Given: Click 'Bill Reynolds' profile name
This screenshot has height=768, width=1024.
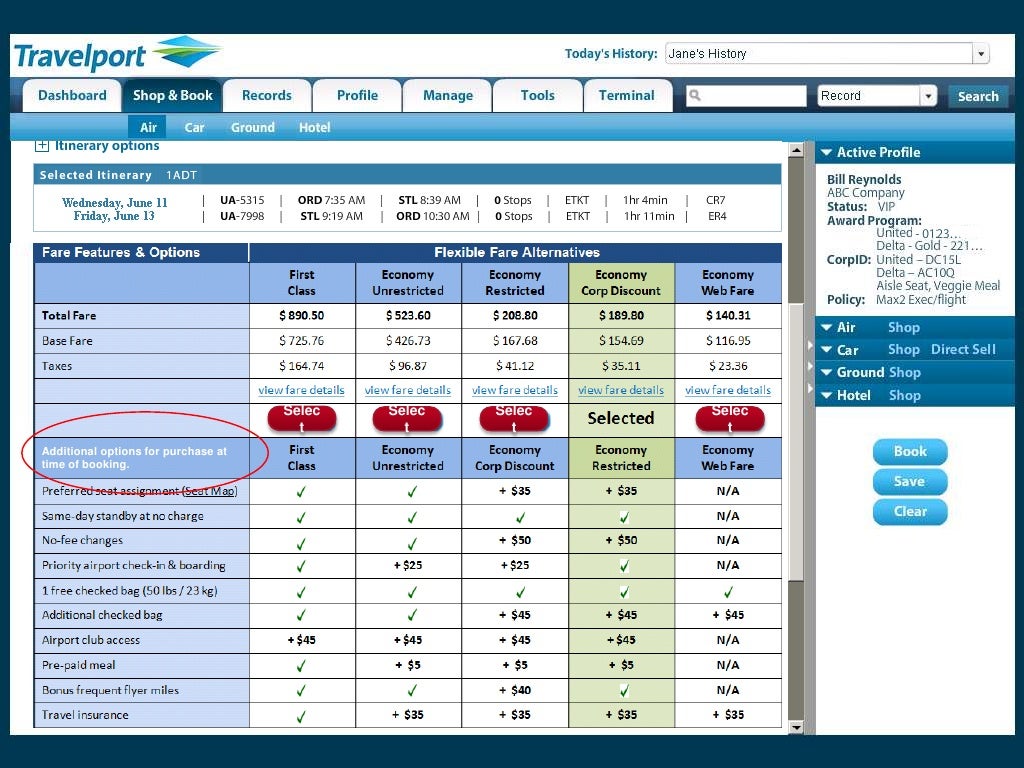Looking at the screenshot, I should tap(864, 180).
